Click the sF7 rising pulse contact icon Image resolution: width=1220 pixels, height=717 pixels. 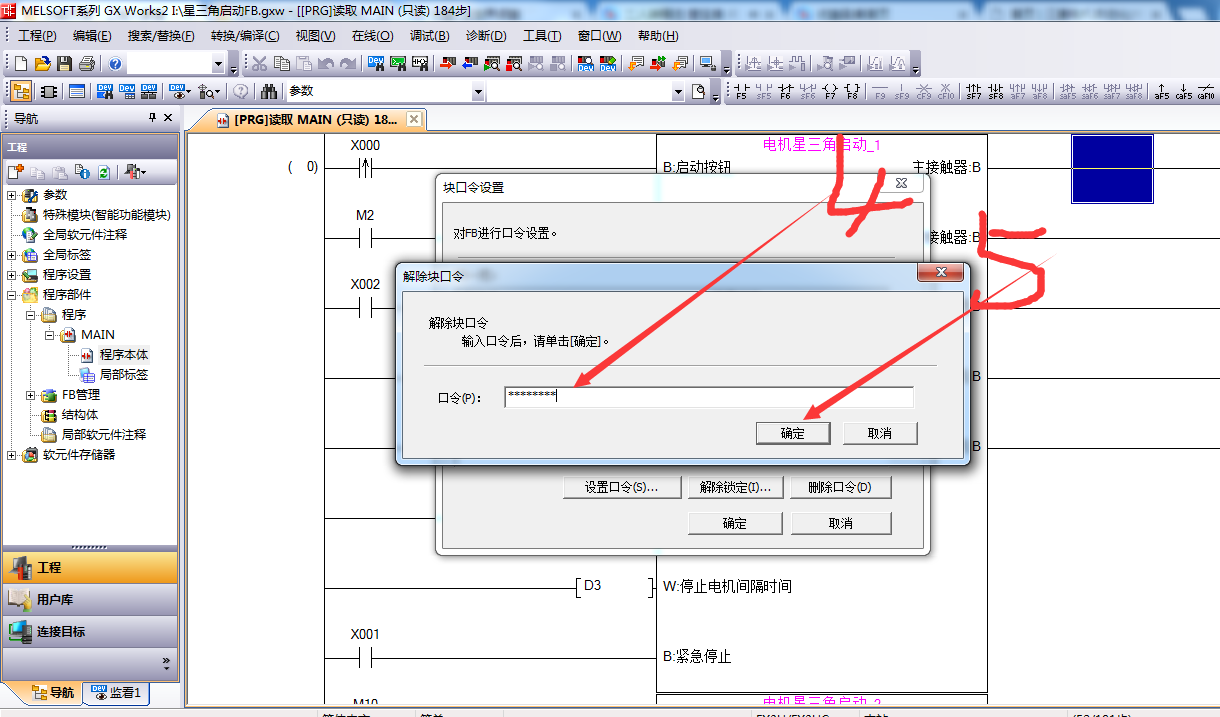click(973, 92)
